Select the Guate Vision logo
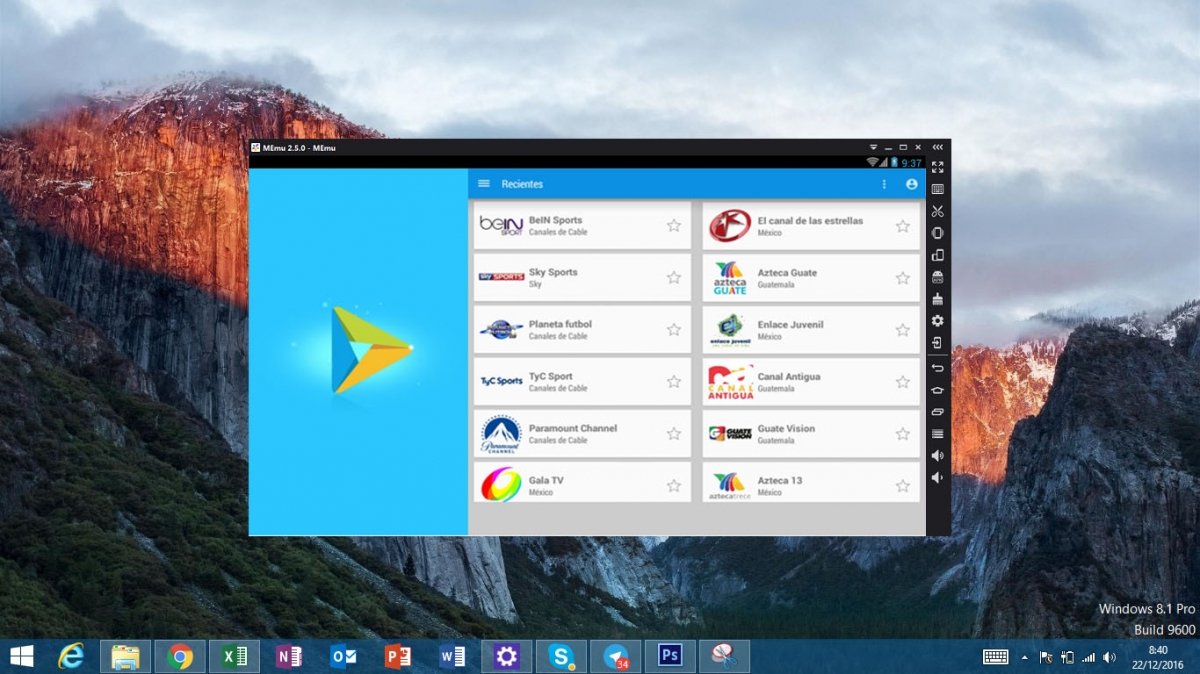The image size is (1200, 674). 730,434
